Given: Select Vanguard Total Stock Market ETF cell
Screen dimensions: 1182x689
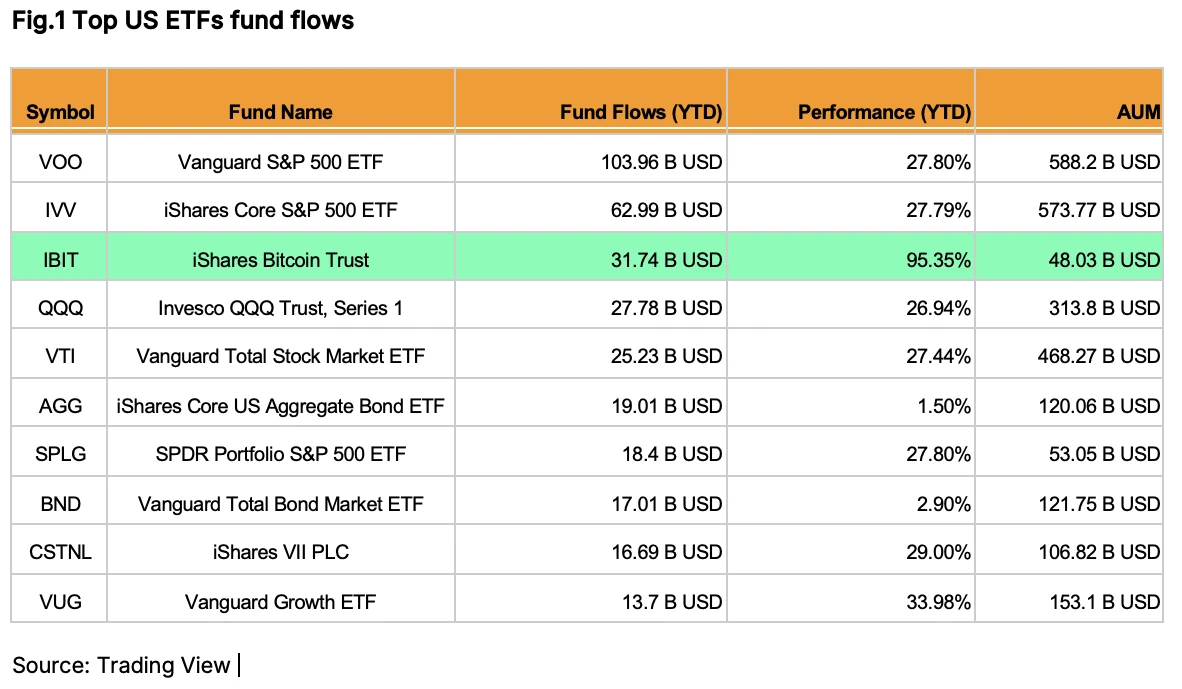Looking at the screenshot, I should point(280,356).
